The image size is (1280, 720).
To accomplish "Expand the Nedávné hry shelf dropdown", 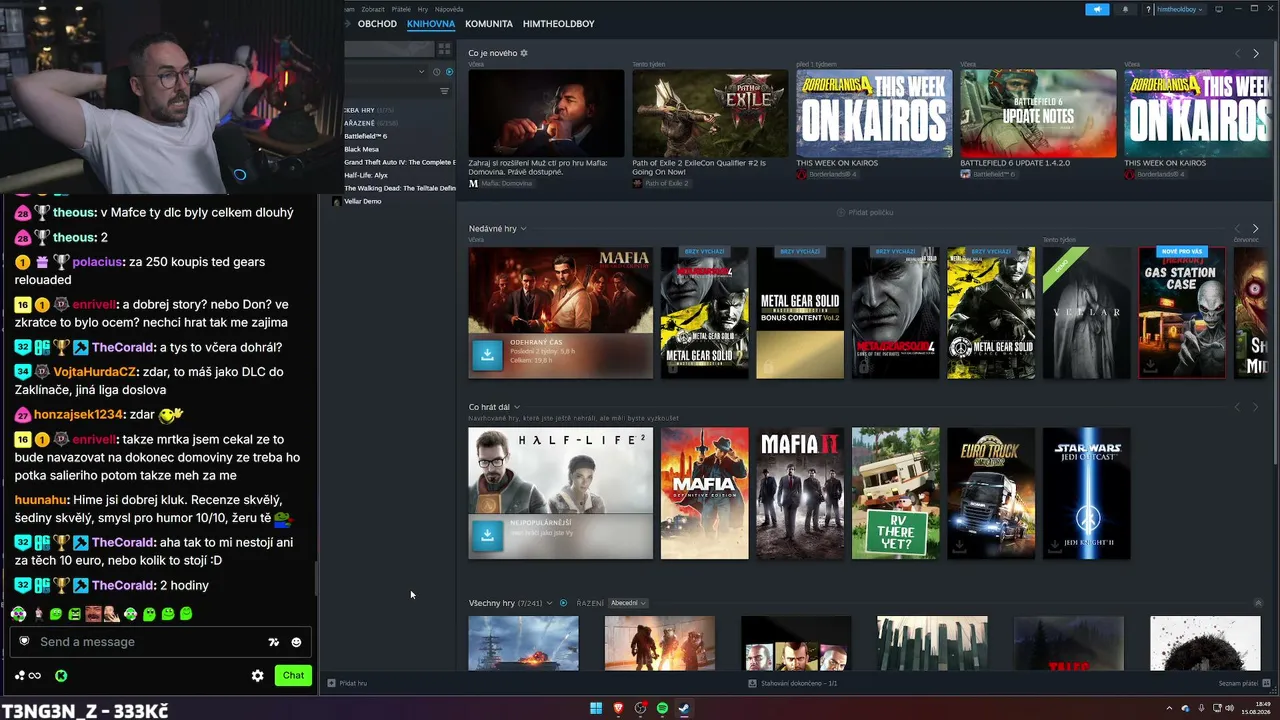I will point(523,229).
